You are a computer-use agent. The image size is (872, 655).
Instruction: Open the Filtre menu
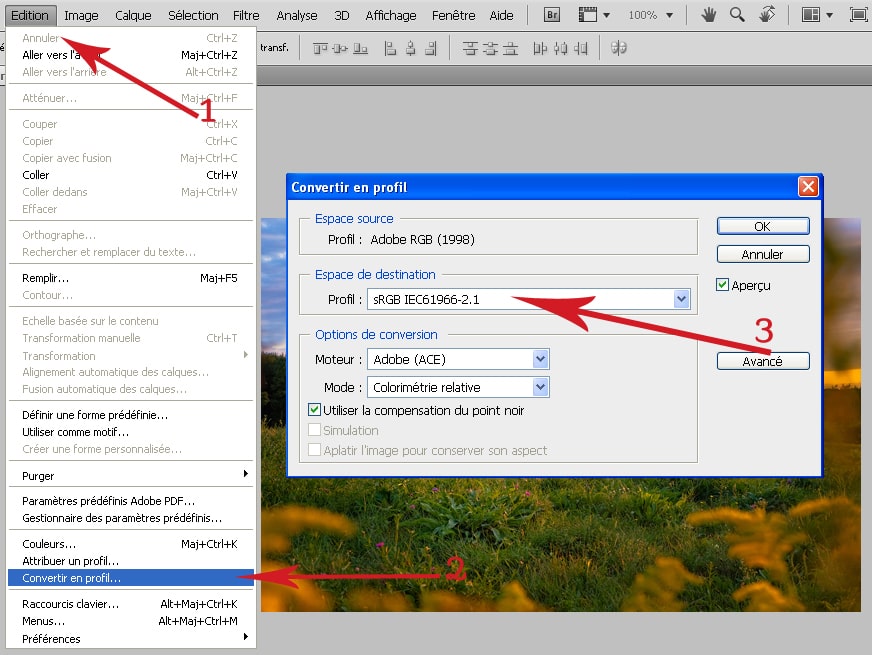click(x=246, y=15)
